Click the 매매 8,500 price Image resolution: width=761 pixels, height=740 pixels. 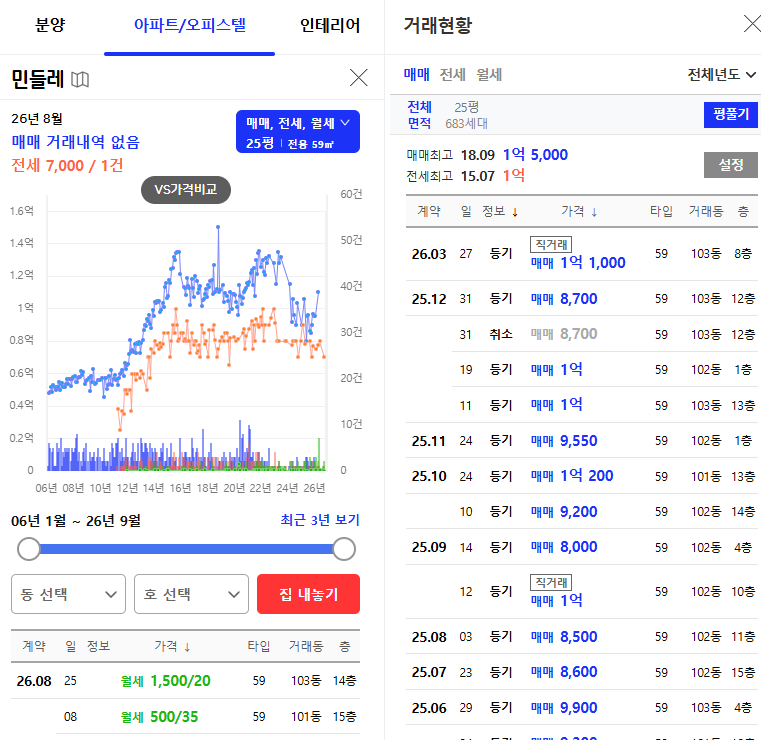tap(564, 637)
